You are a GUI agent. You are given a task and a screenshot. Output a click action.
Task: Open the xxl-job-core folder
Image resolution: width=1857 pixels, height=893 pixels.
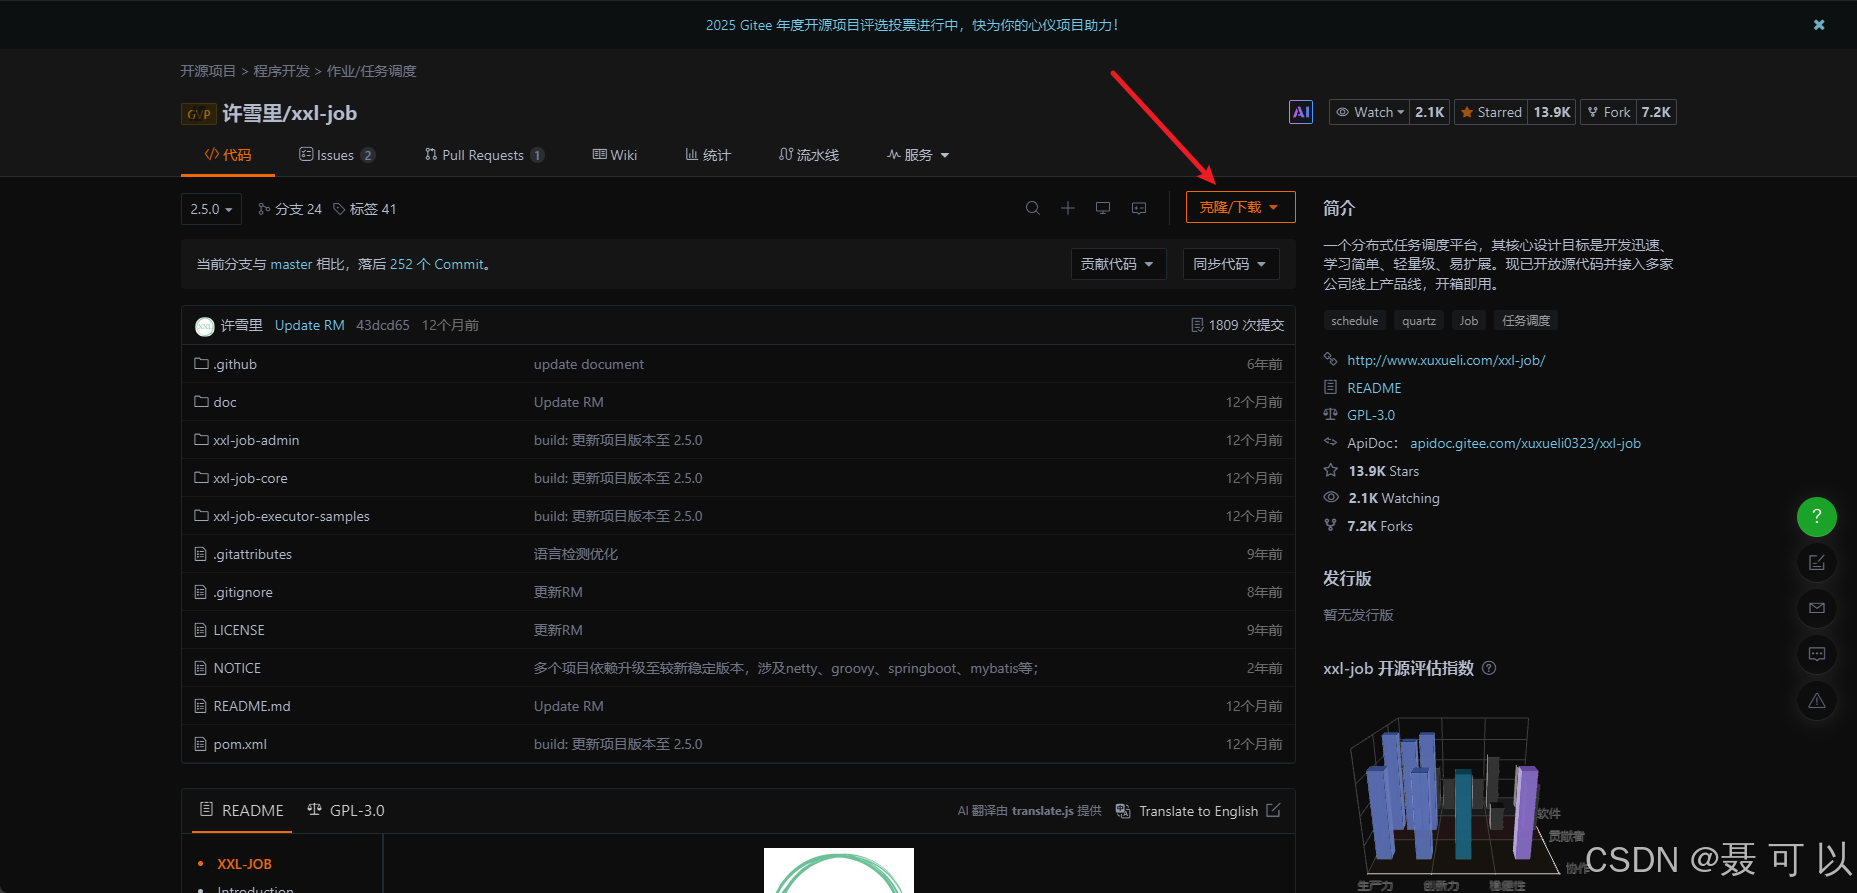click(250, 478)
